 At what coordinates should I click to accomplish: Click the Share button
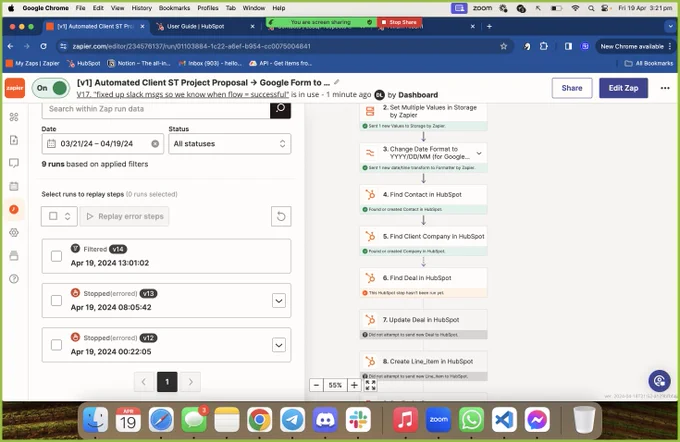572,88
